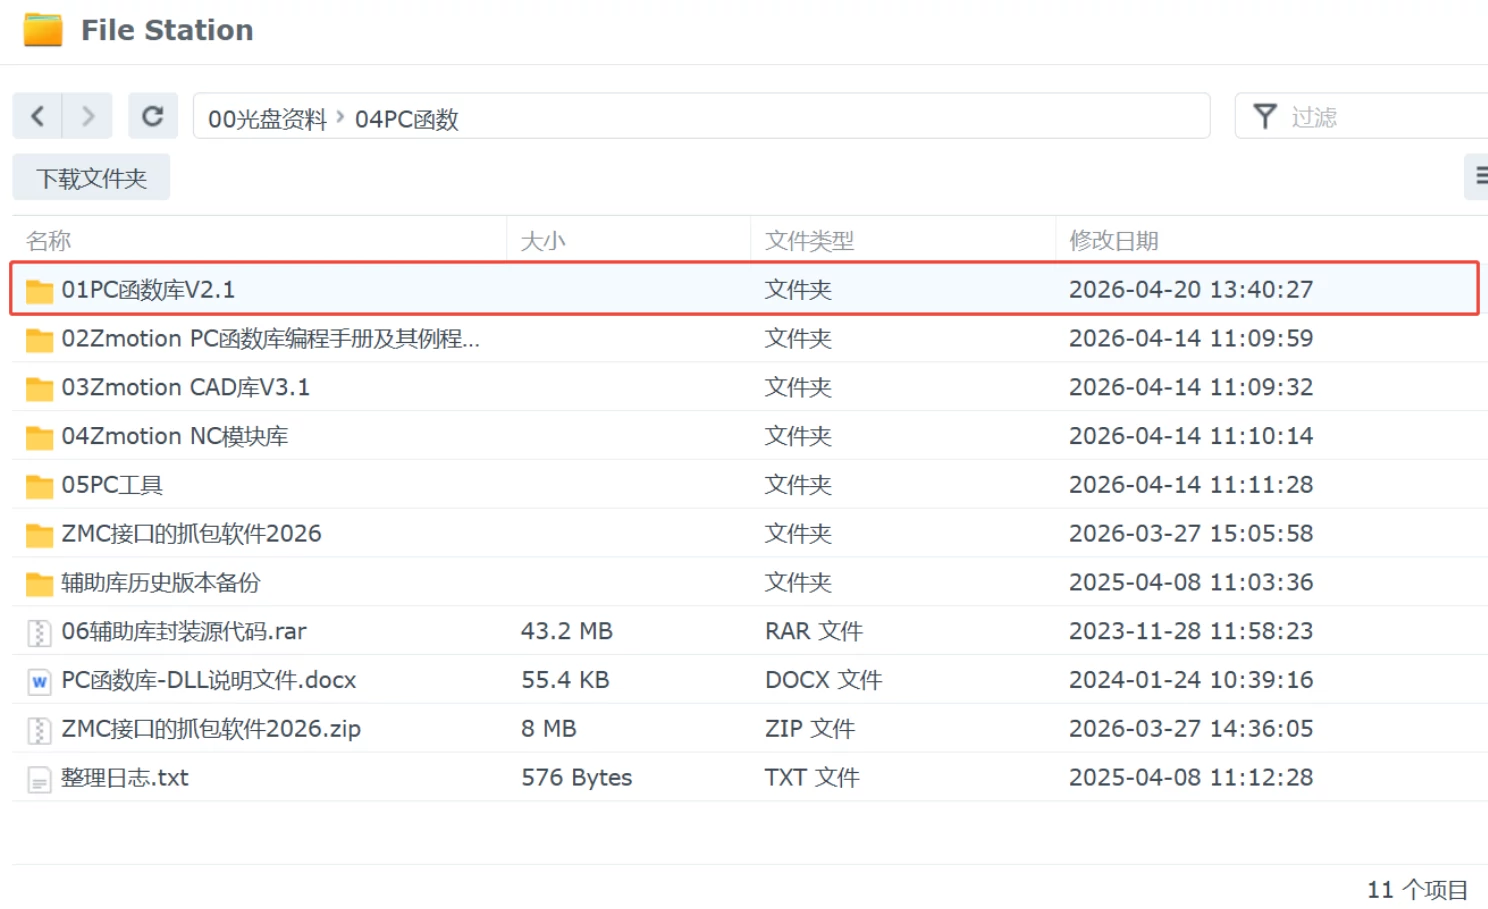Click 04PC函数 breadcrumb segment
The width and height of the screenshot is (1488, 909).
tap(406, 119)
